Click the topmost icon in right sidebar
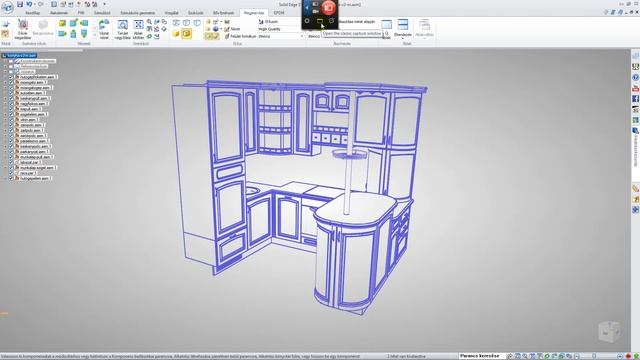The image size is (640, 360). tap(636, 56)
